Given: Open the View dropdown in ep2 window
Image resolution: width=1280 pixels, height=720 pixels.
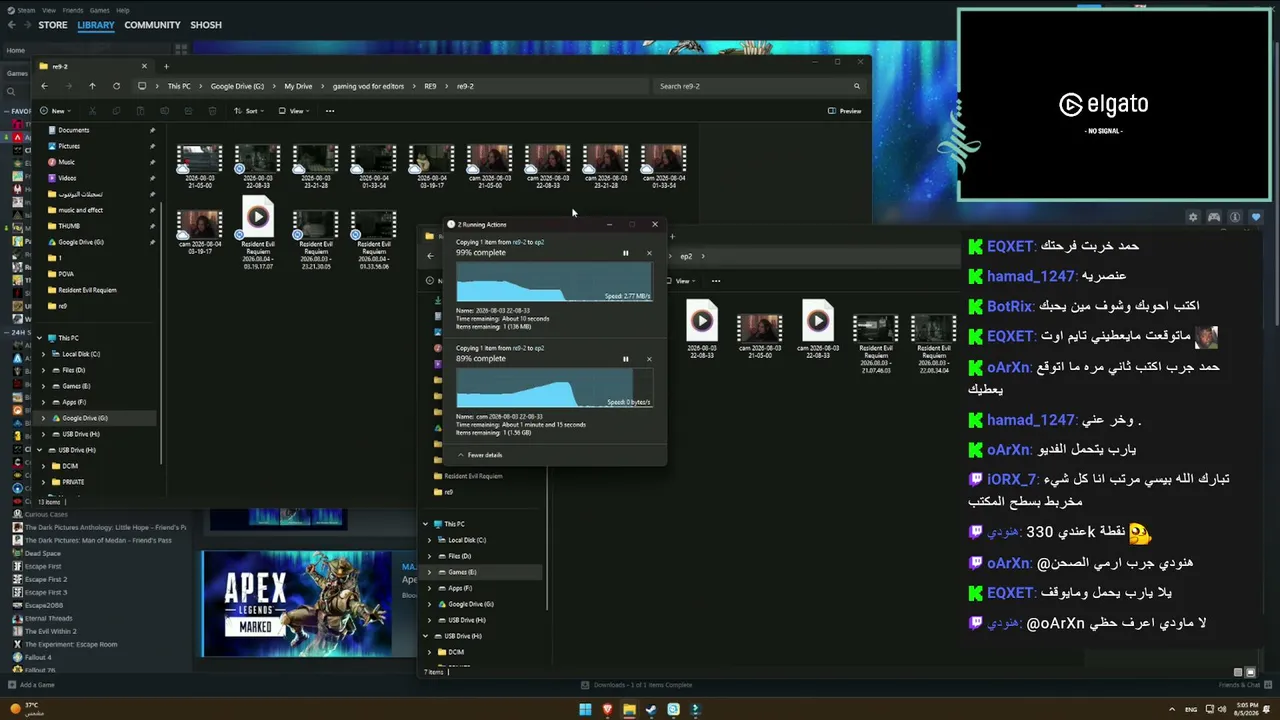Looking at the screenshot, I should [683, 281].
